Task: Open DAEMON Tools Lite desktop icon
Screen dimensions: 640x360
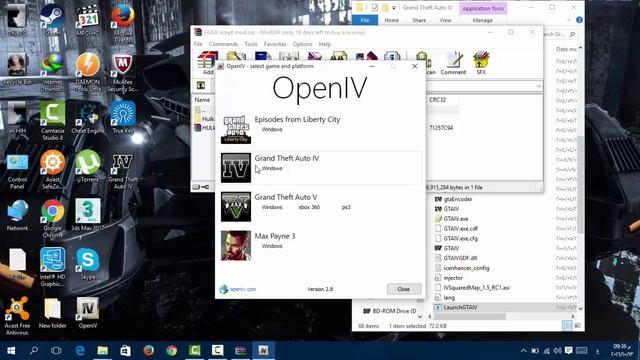Action: pyautogui.click(x=87, y=71)
